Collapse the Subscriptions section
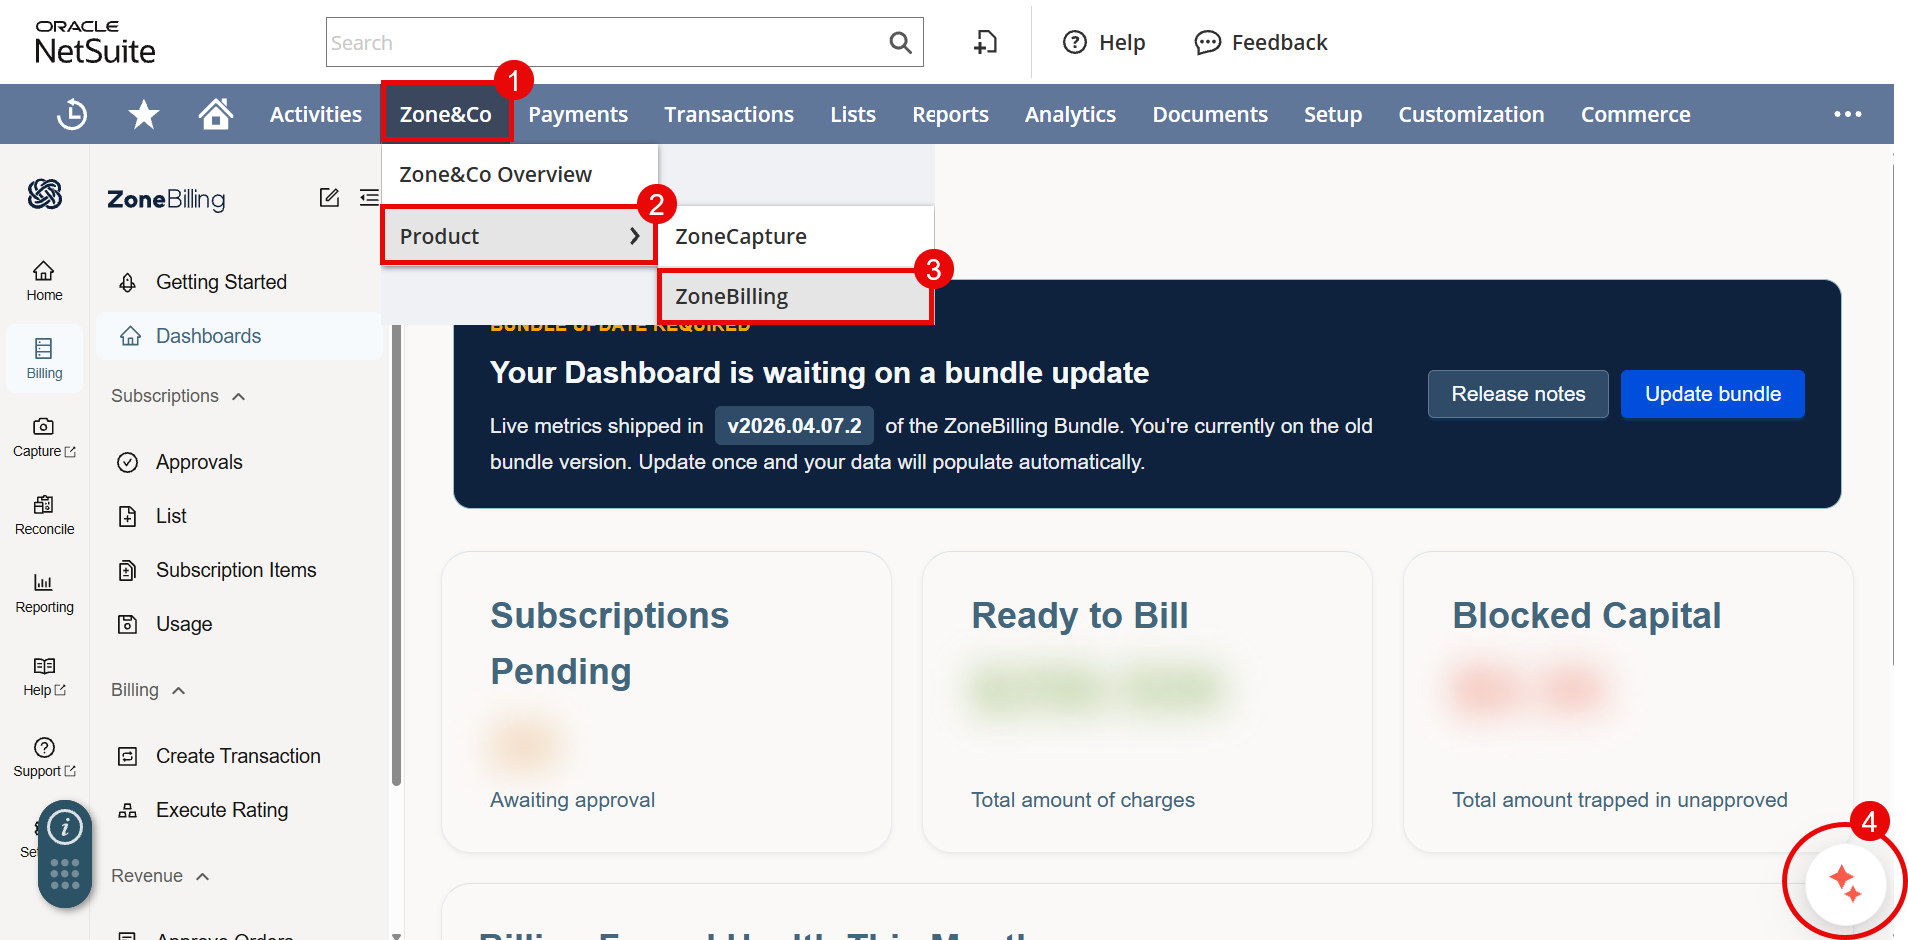Screen dimensions: 1908x940 click(179, 396)
